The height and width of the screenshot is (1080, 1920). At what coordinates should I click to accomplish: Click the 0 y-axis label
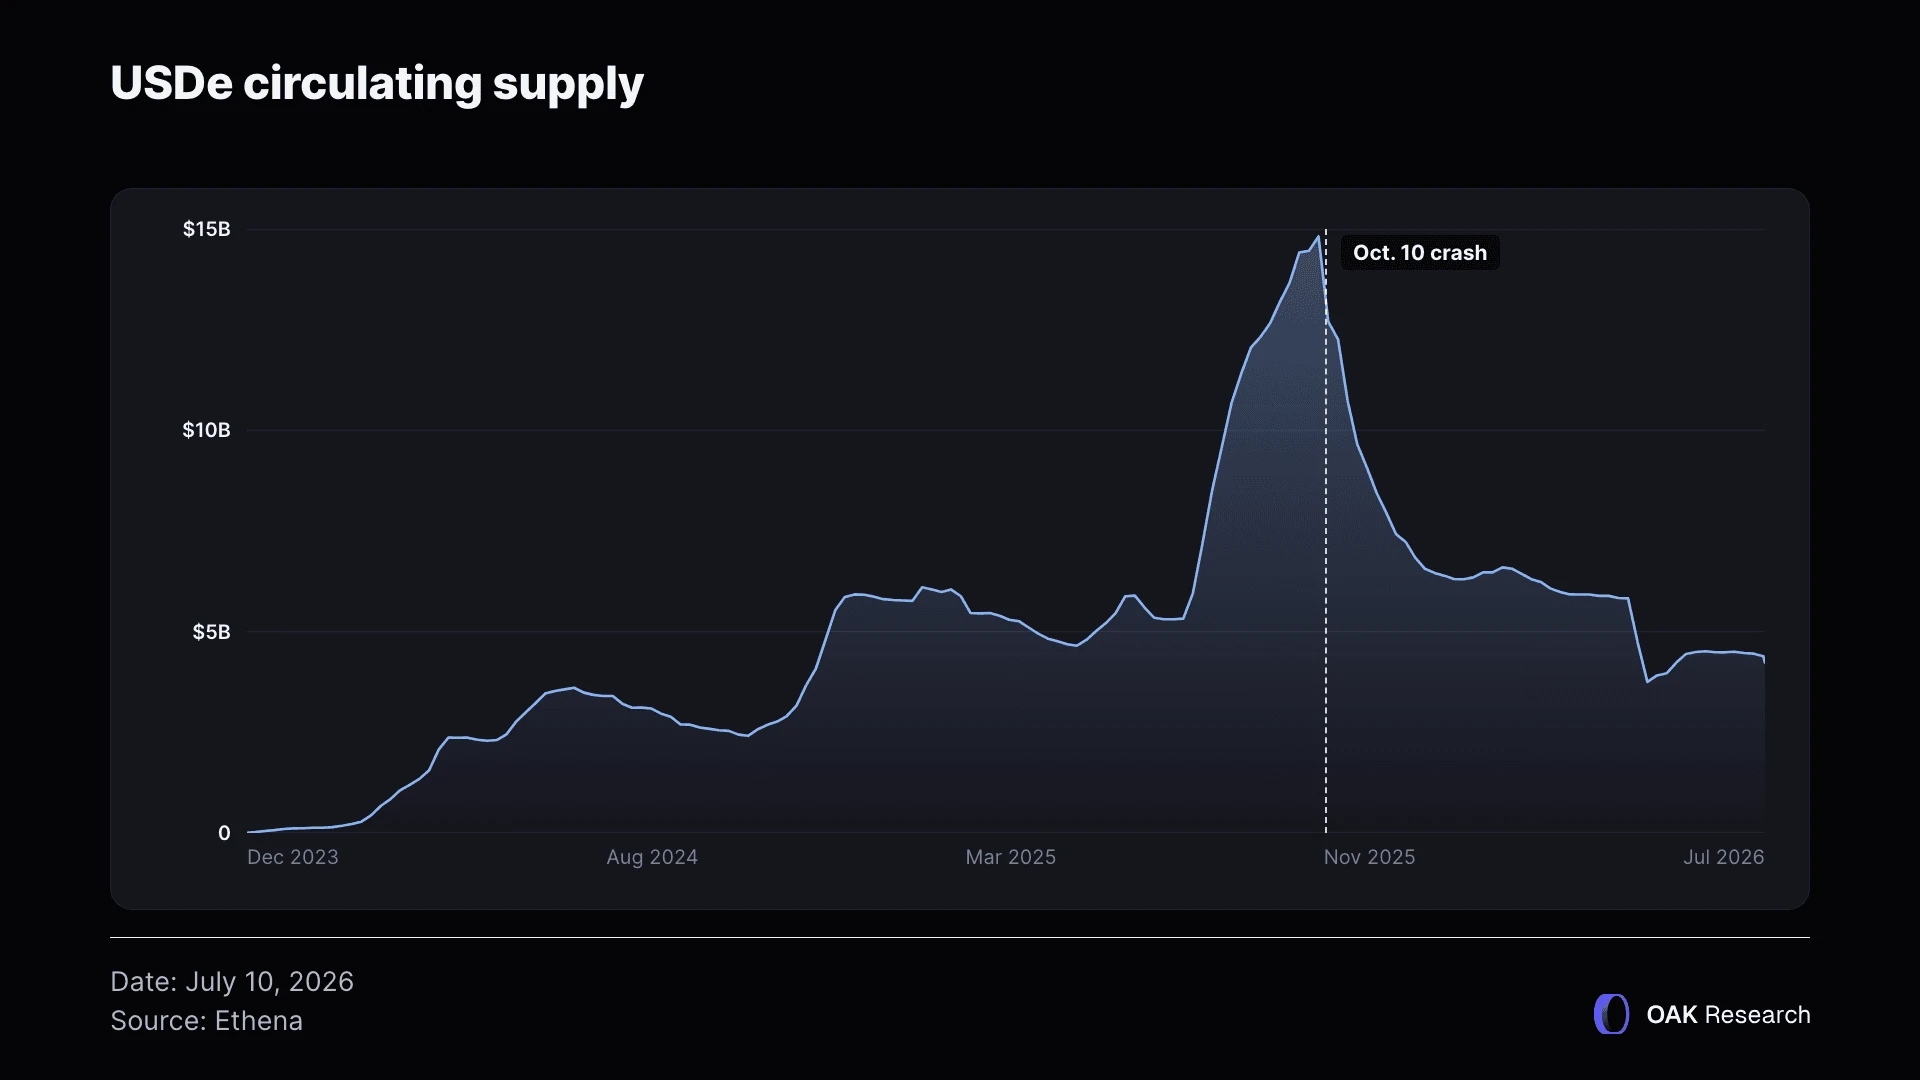(x=224, y=833)
